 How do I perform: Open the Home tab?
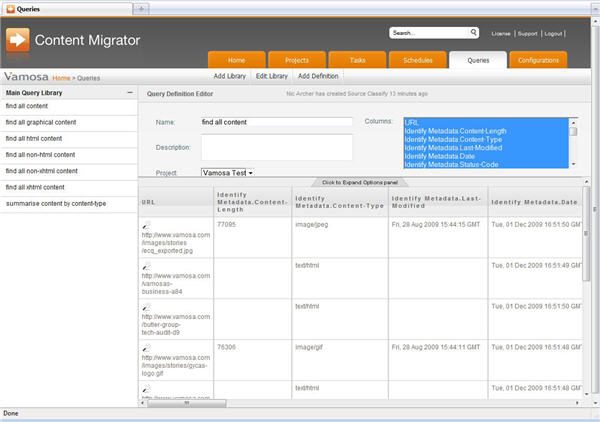coord(236,60)
